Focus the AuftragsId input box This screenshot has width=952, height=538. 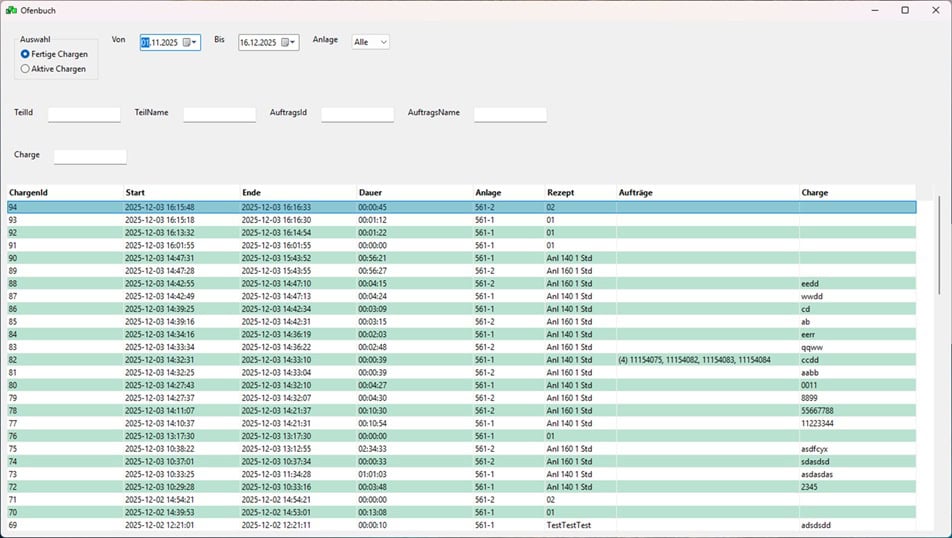tap(357, 114)
